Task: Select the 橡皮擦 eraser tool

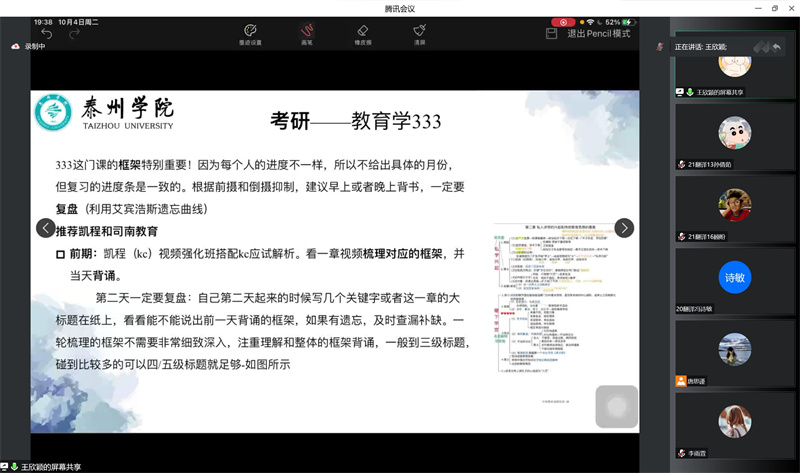Action: pyautogui.click(x=363, y=34)
